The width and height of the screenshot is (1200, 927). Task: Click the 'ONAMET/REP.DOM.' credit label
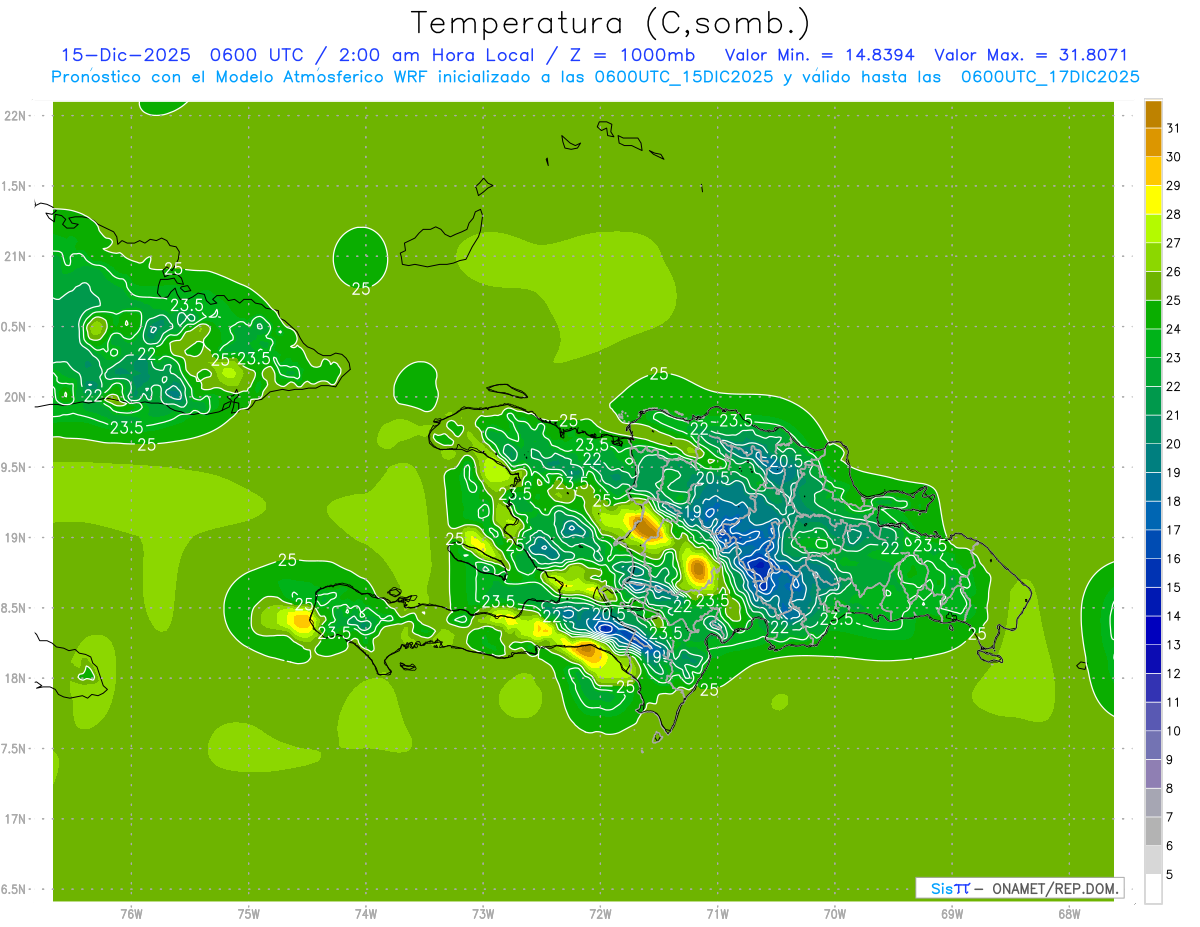tap(1054, 888)
